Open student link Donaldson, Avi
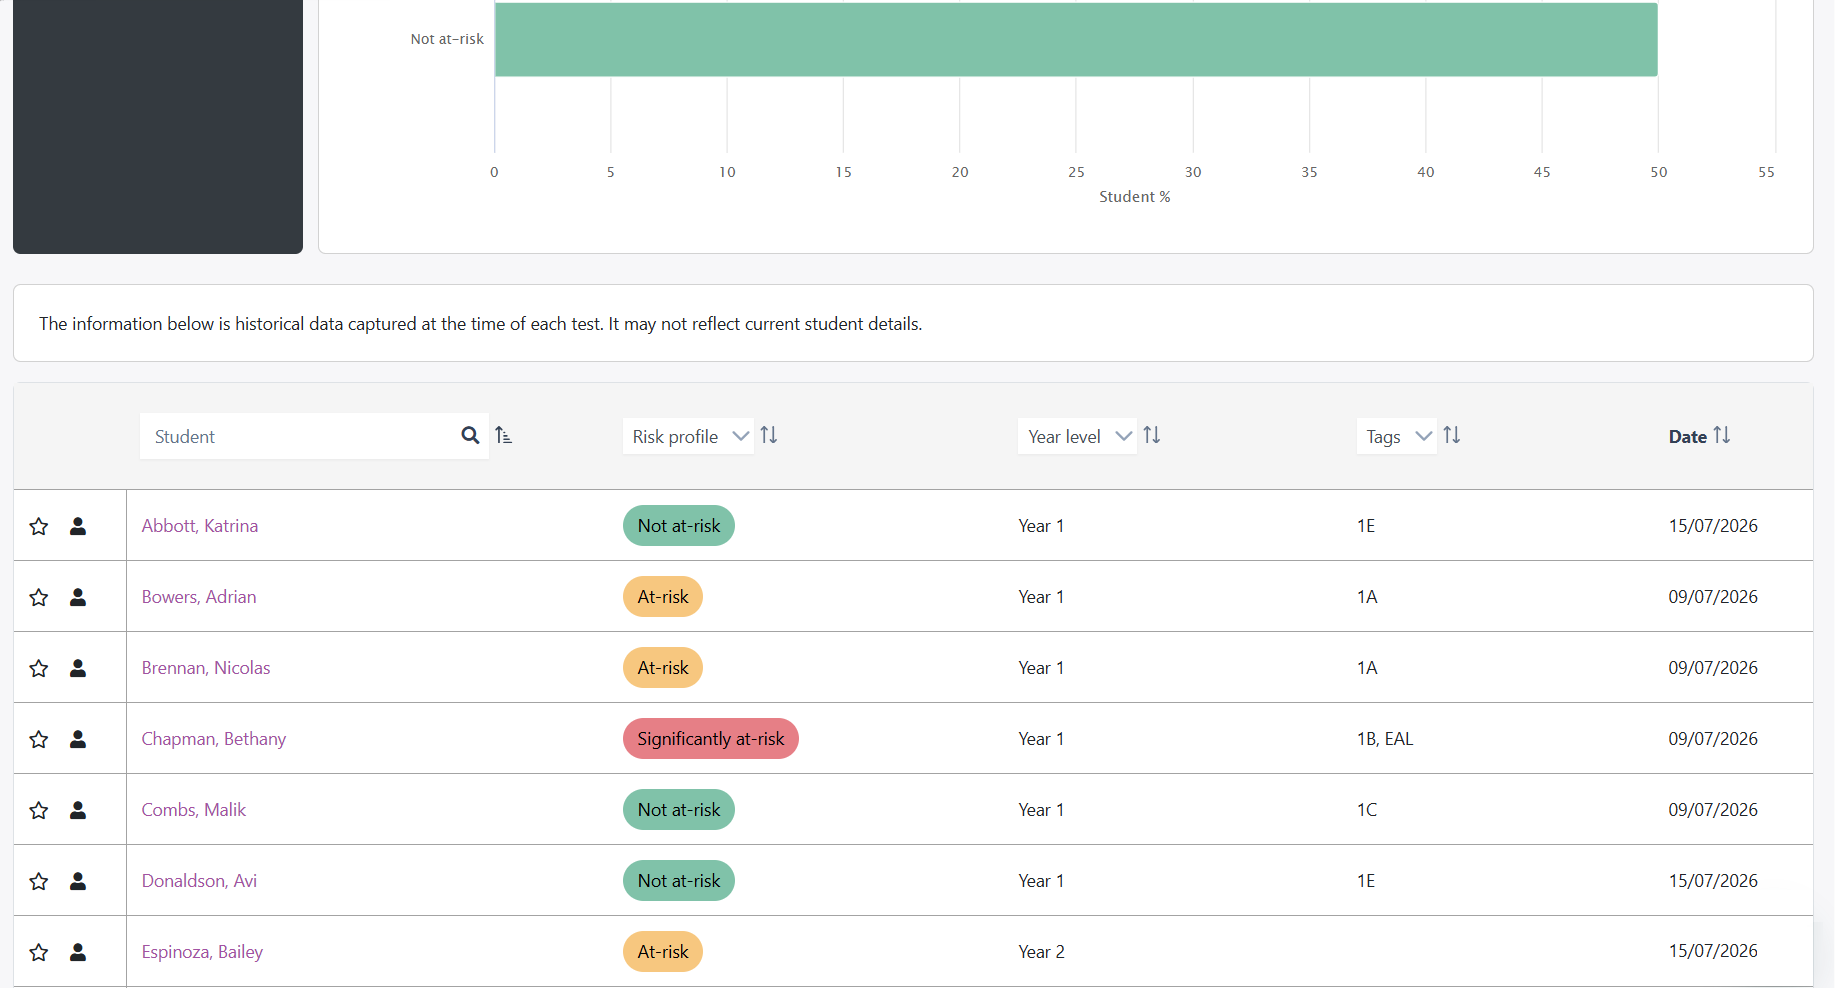Image resolution: width=1835 pixels, height=988 pixels. 199,881
